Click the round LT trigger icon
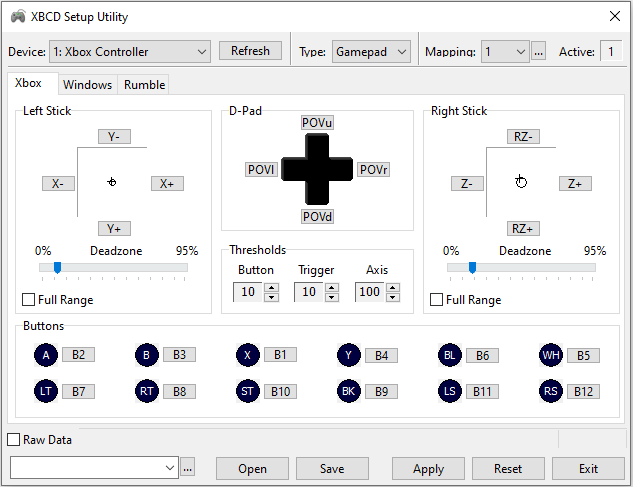 pos(46,391)
